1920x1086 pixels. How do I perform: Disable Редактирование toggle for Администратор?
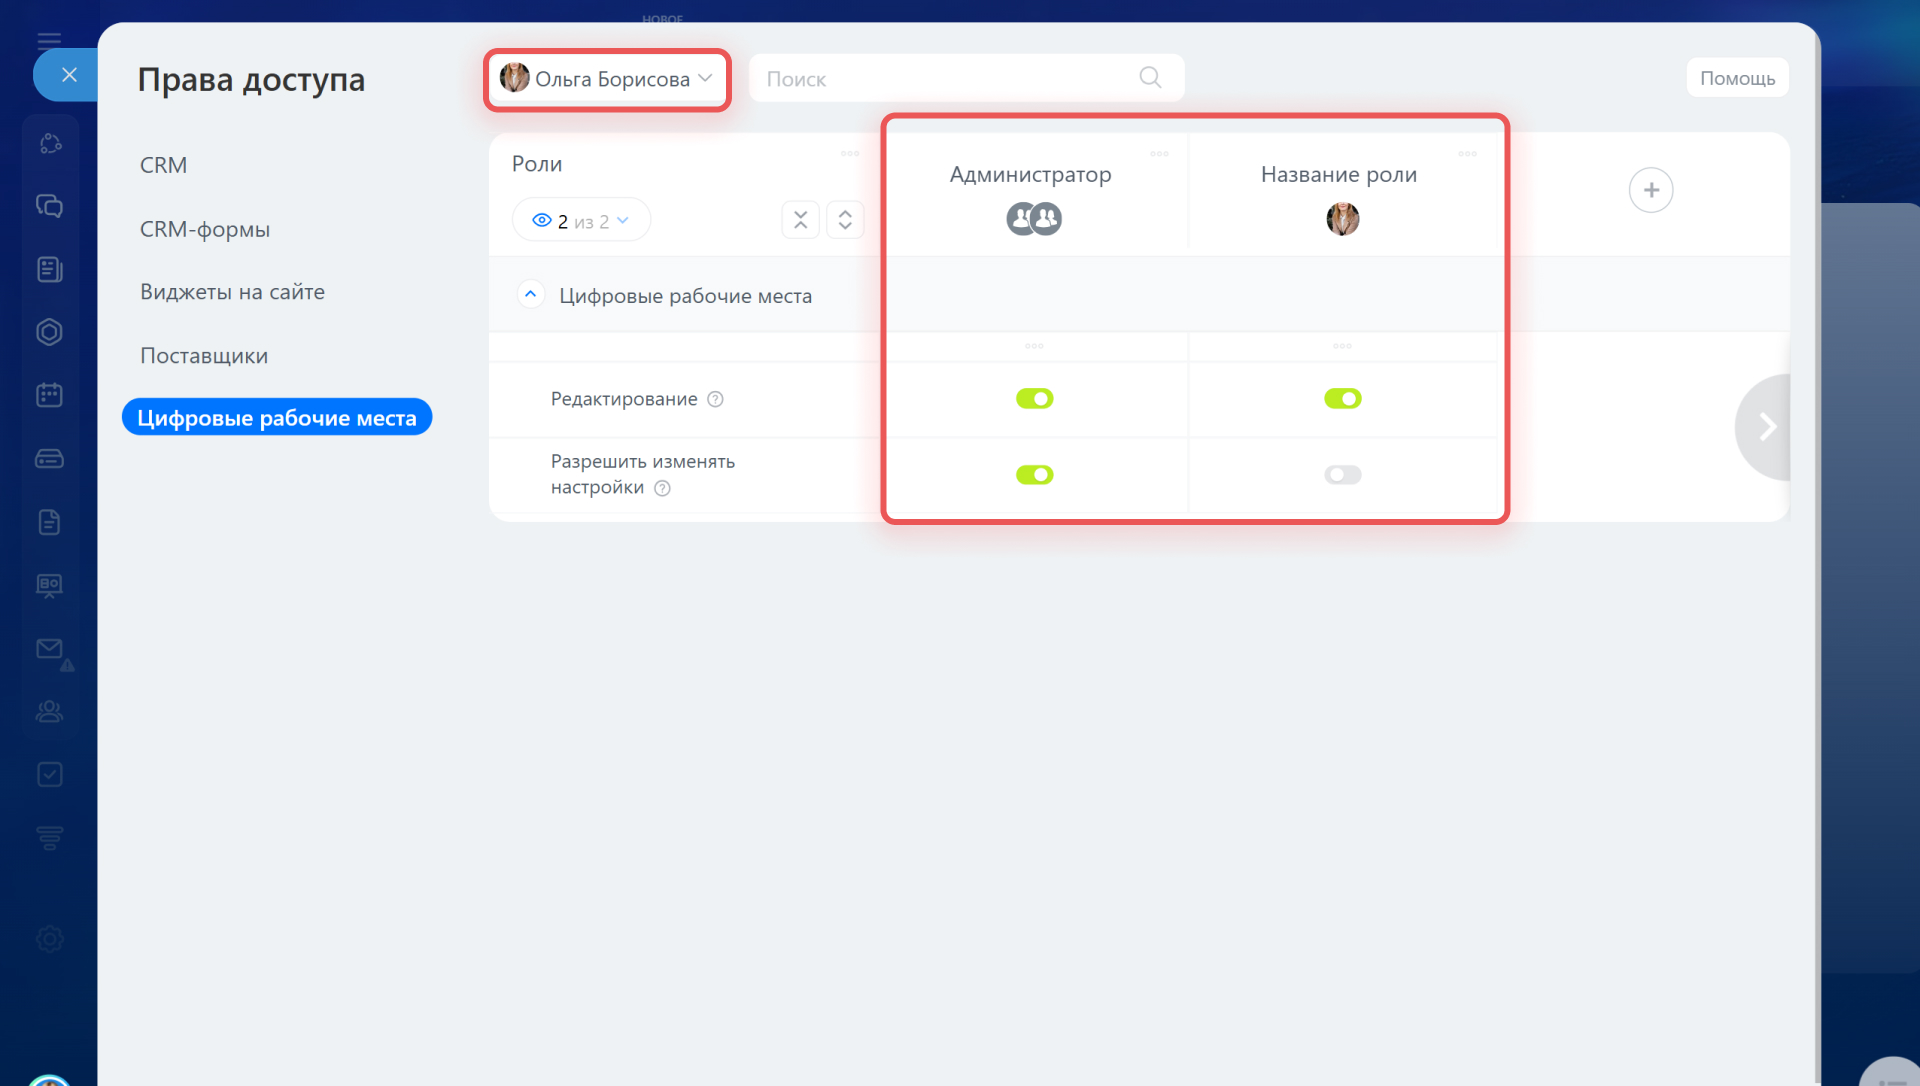point(1034,399)
